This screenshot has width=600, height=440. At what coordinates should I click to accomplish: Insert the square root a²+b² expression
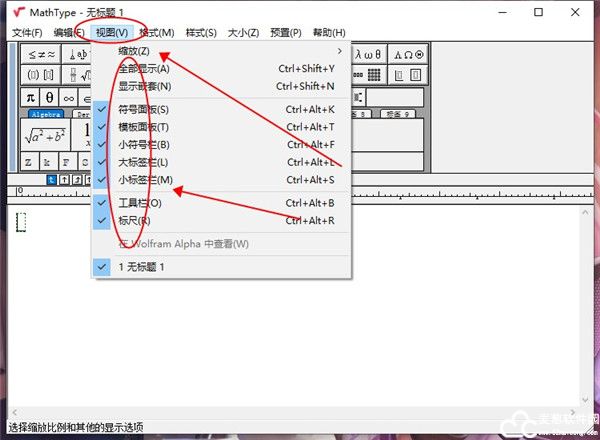[x=45, y=135]
